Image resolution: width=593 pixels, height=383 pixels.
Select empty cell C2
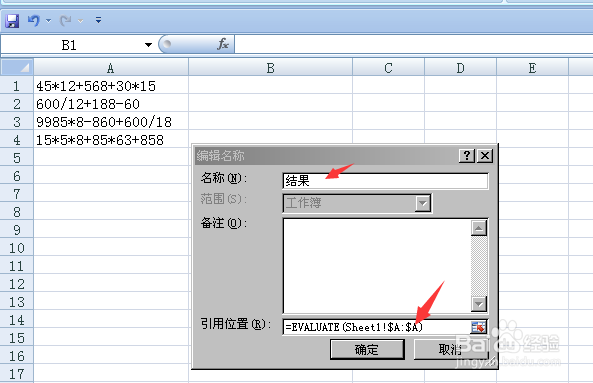388,104
